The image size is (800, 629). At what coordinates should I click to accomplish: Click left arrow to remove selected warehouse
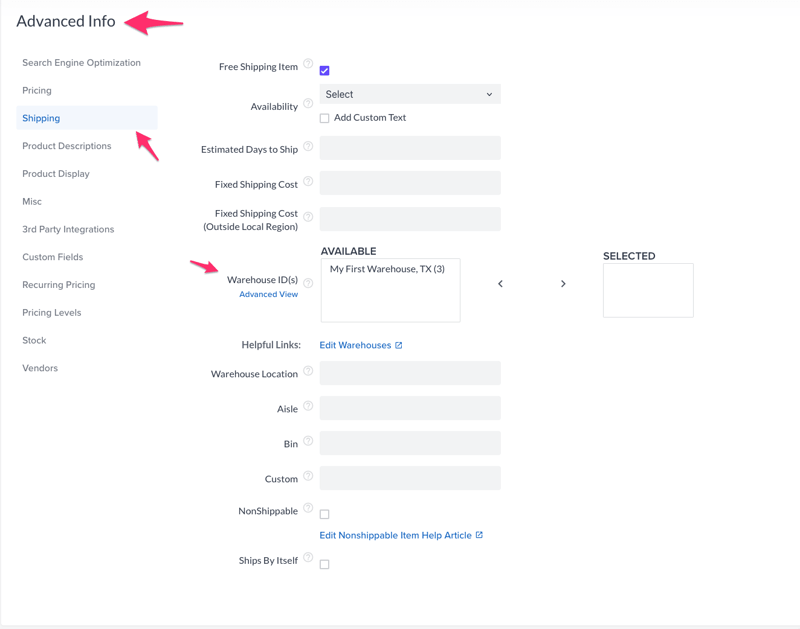[x=500, y=284]
